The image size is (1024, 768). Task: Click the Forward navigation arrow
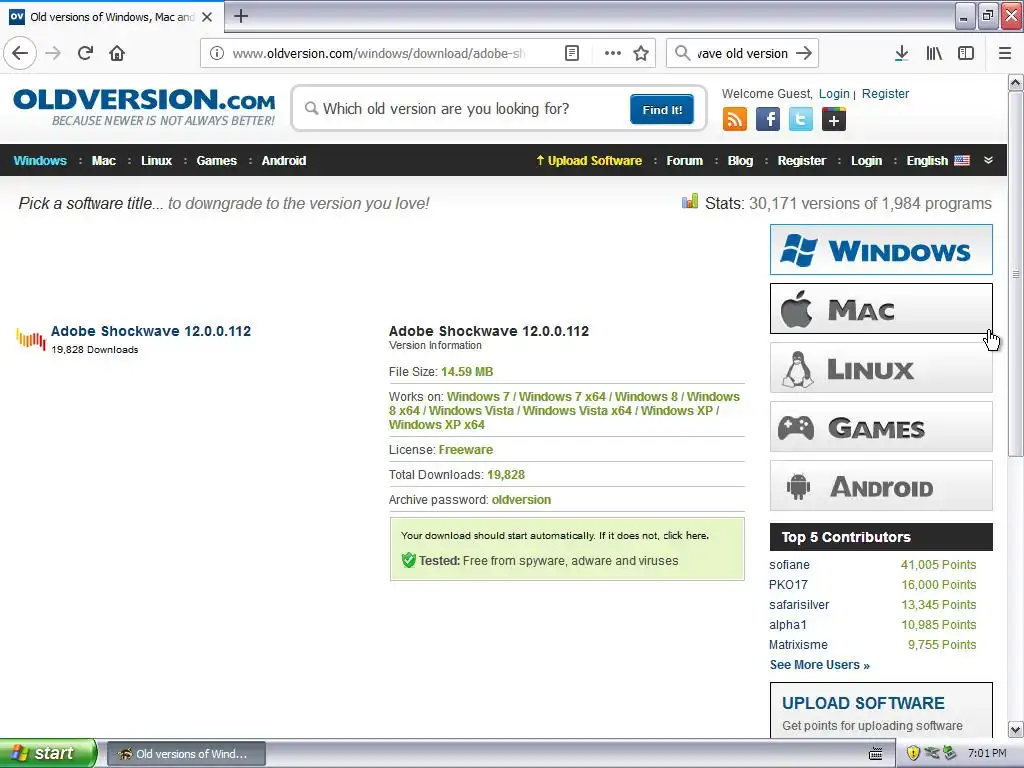pyautogui.click(x=53, y=53)
